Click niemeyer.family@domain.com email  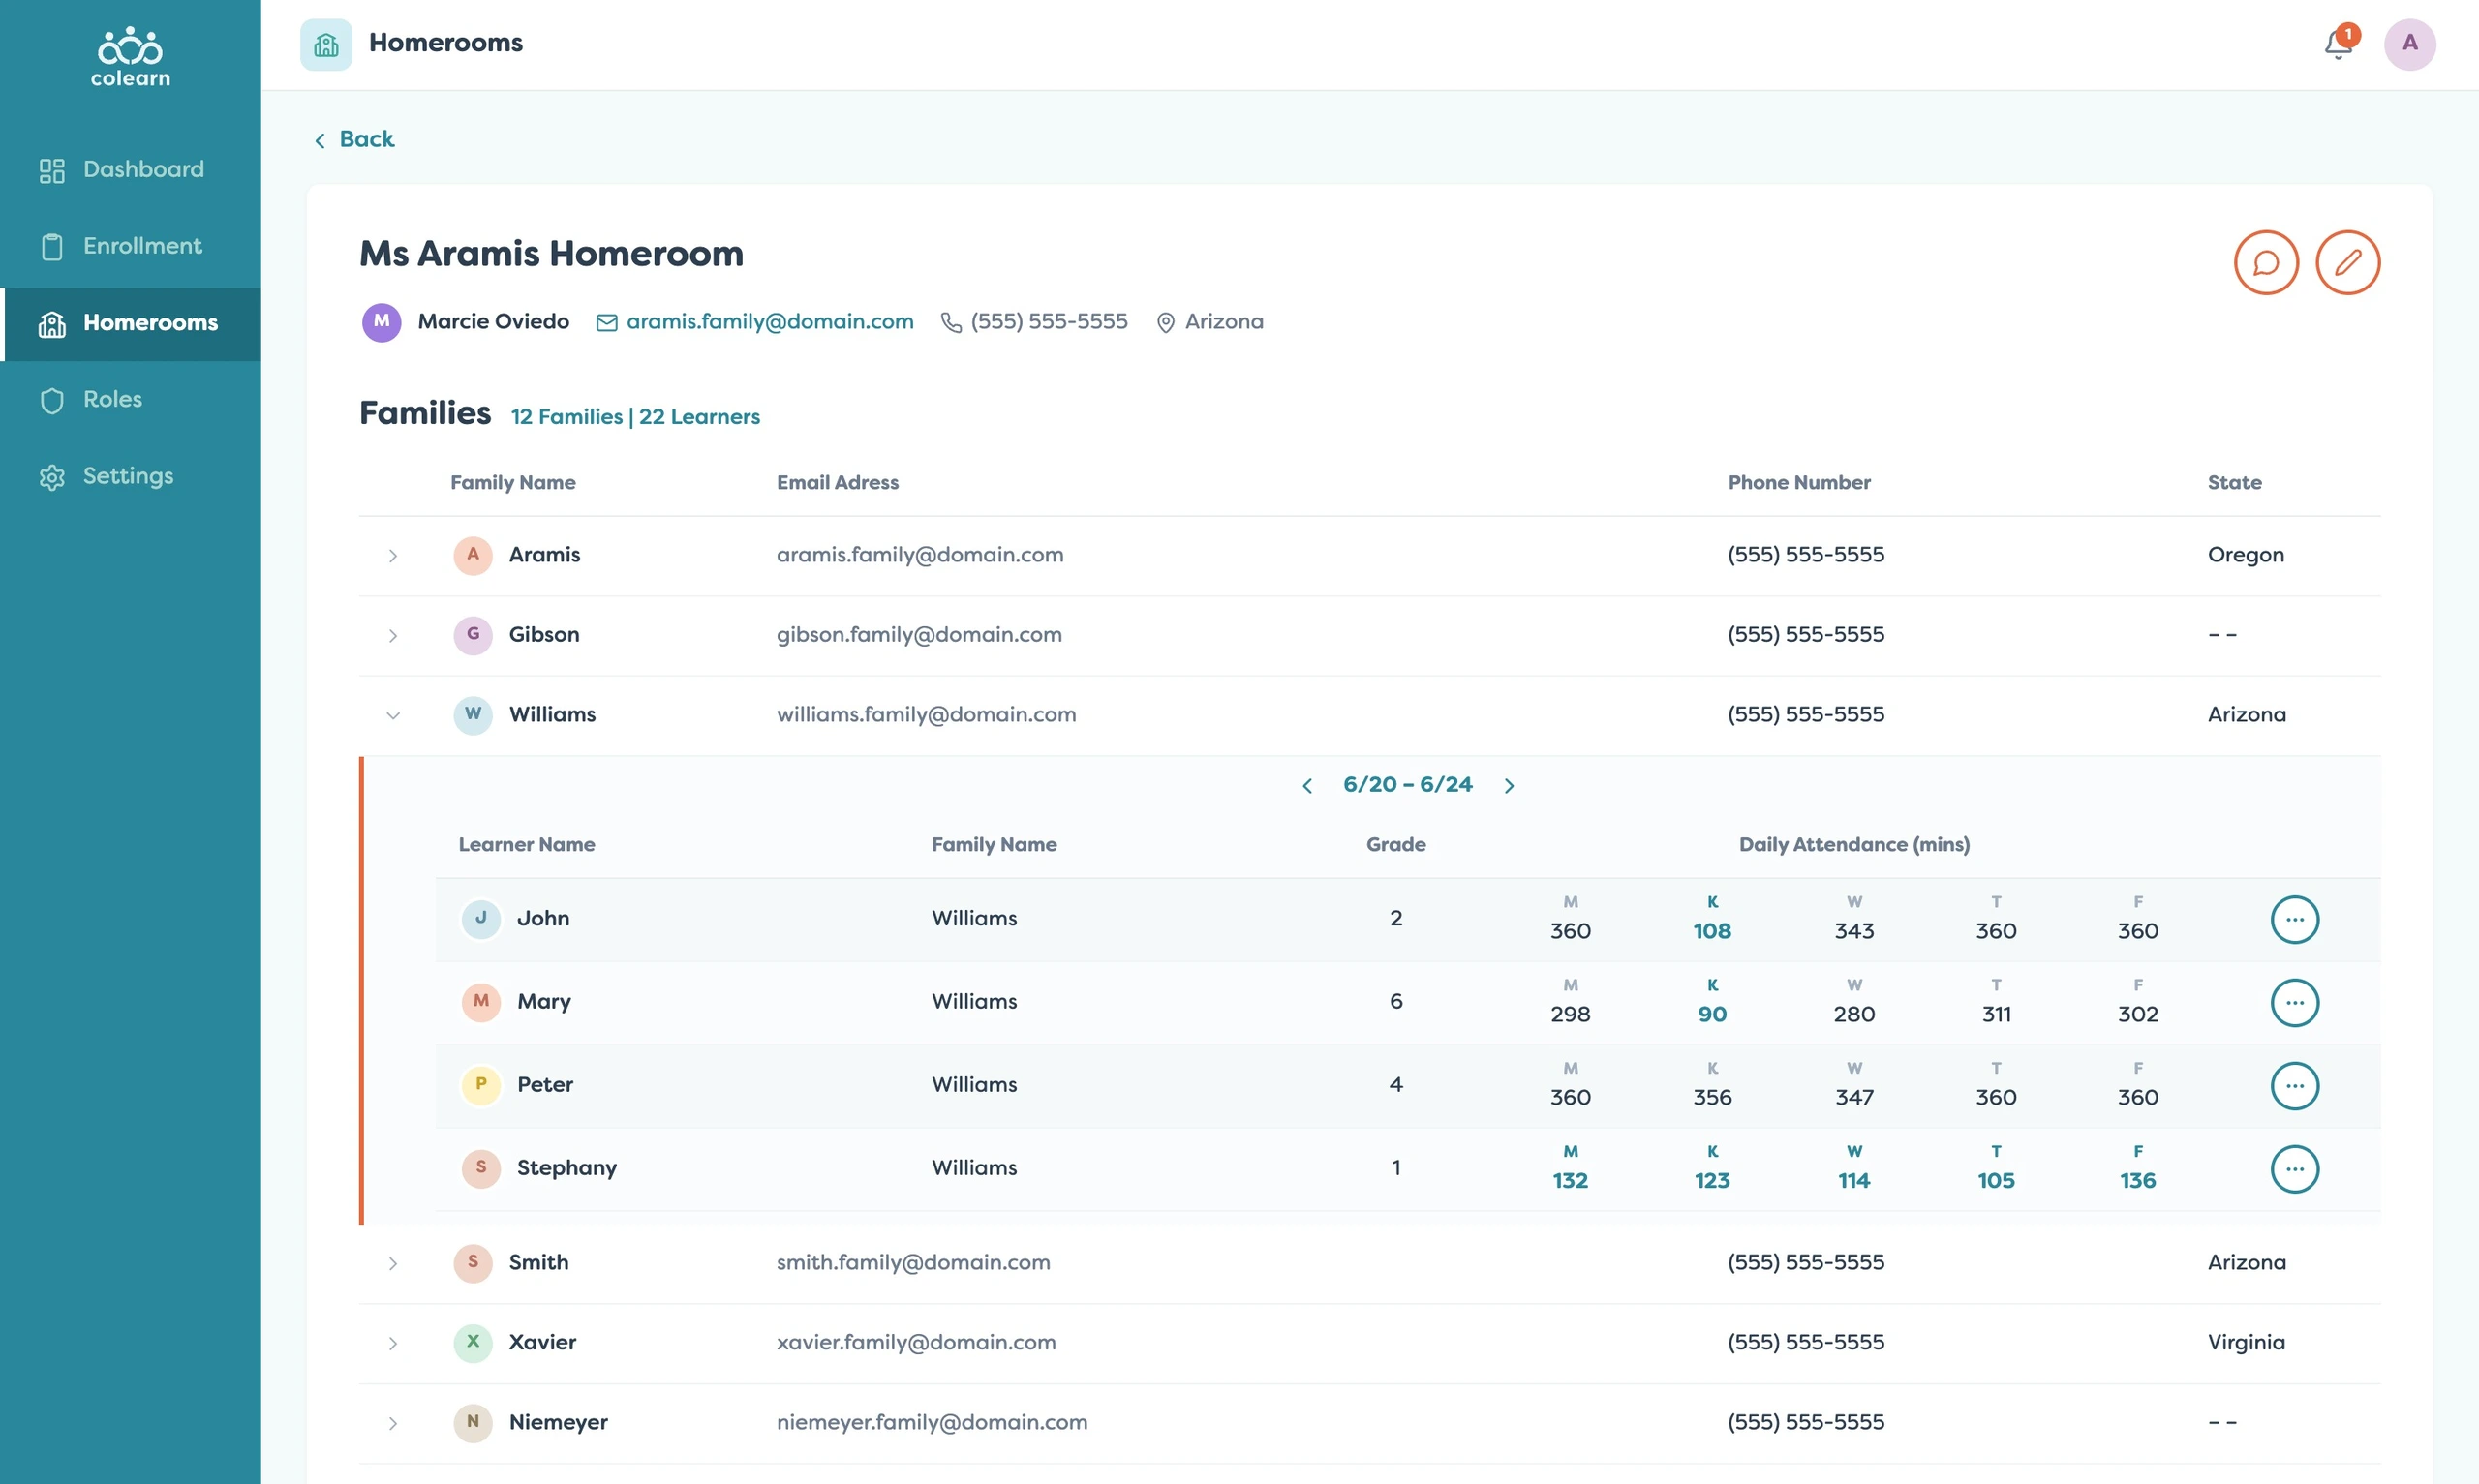(x=932, y=1423)
